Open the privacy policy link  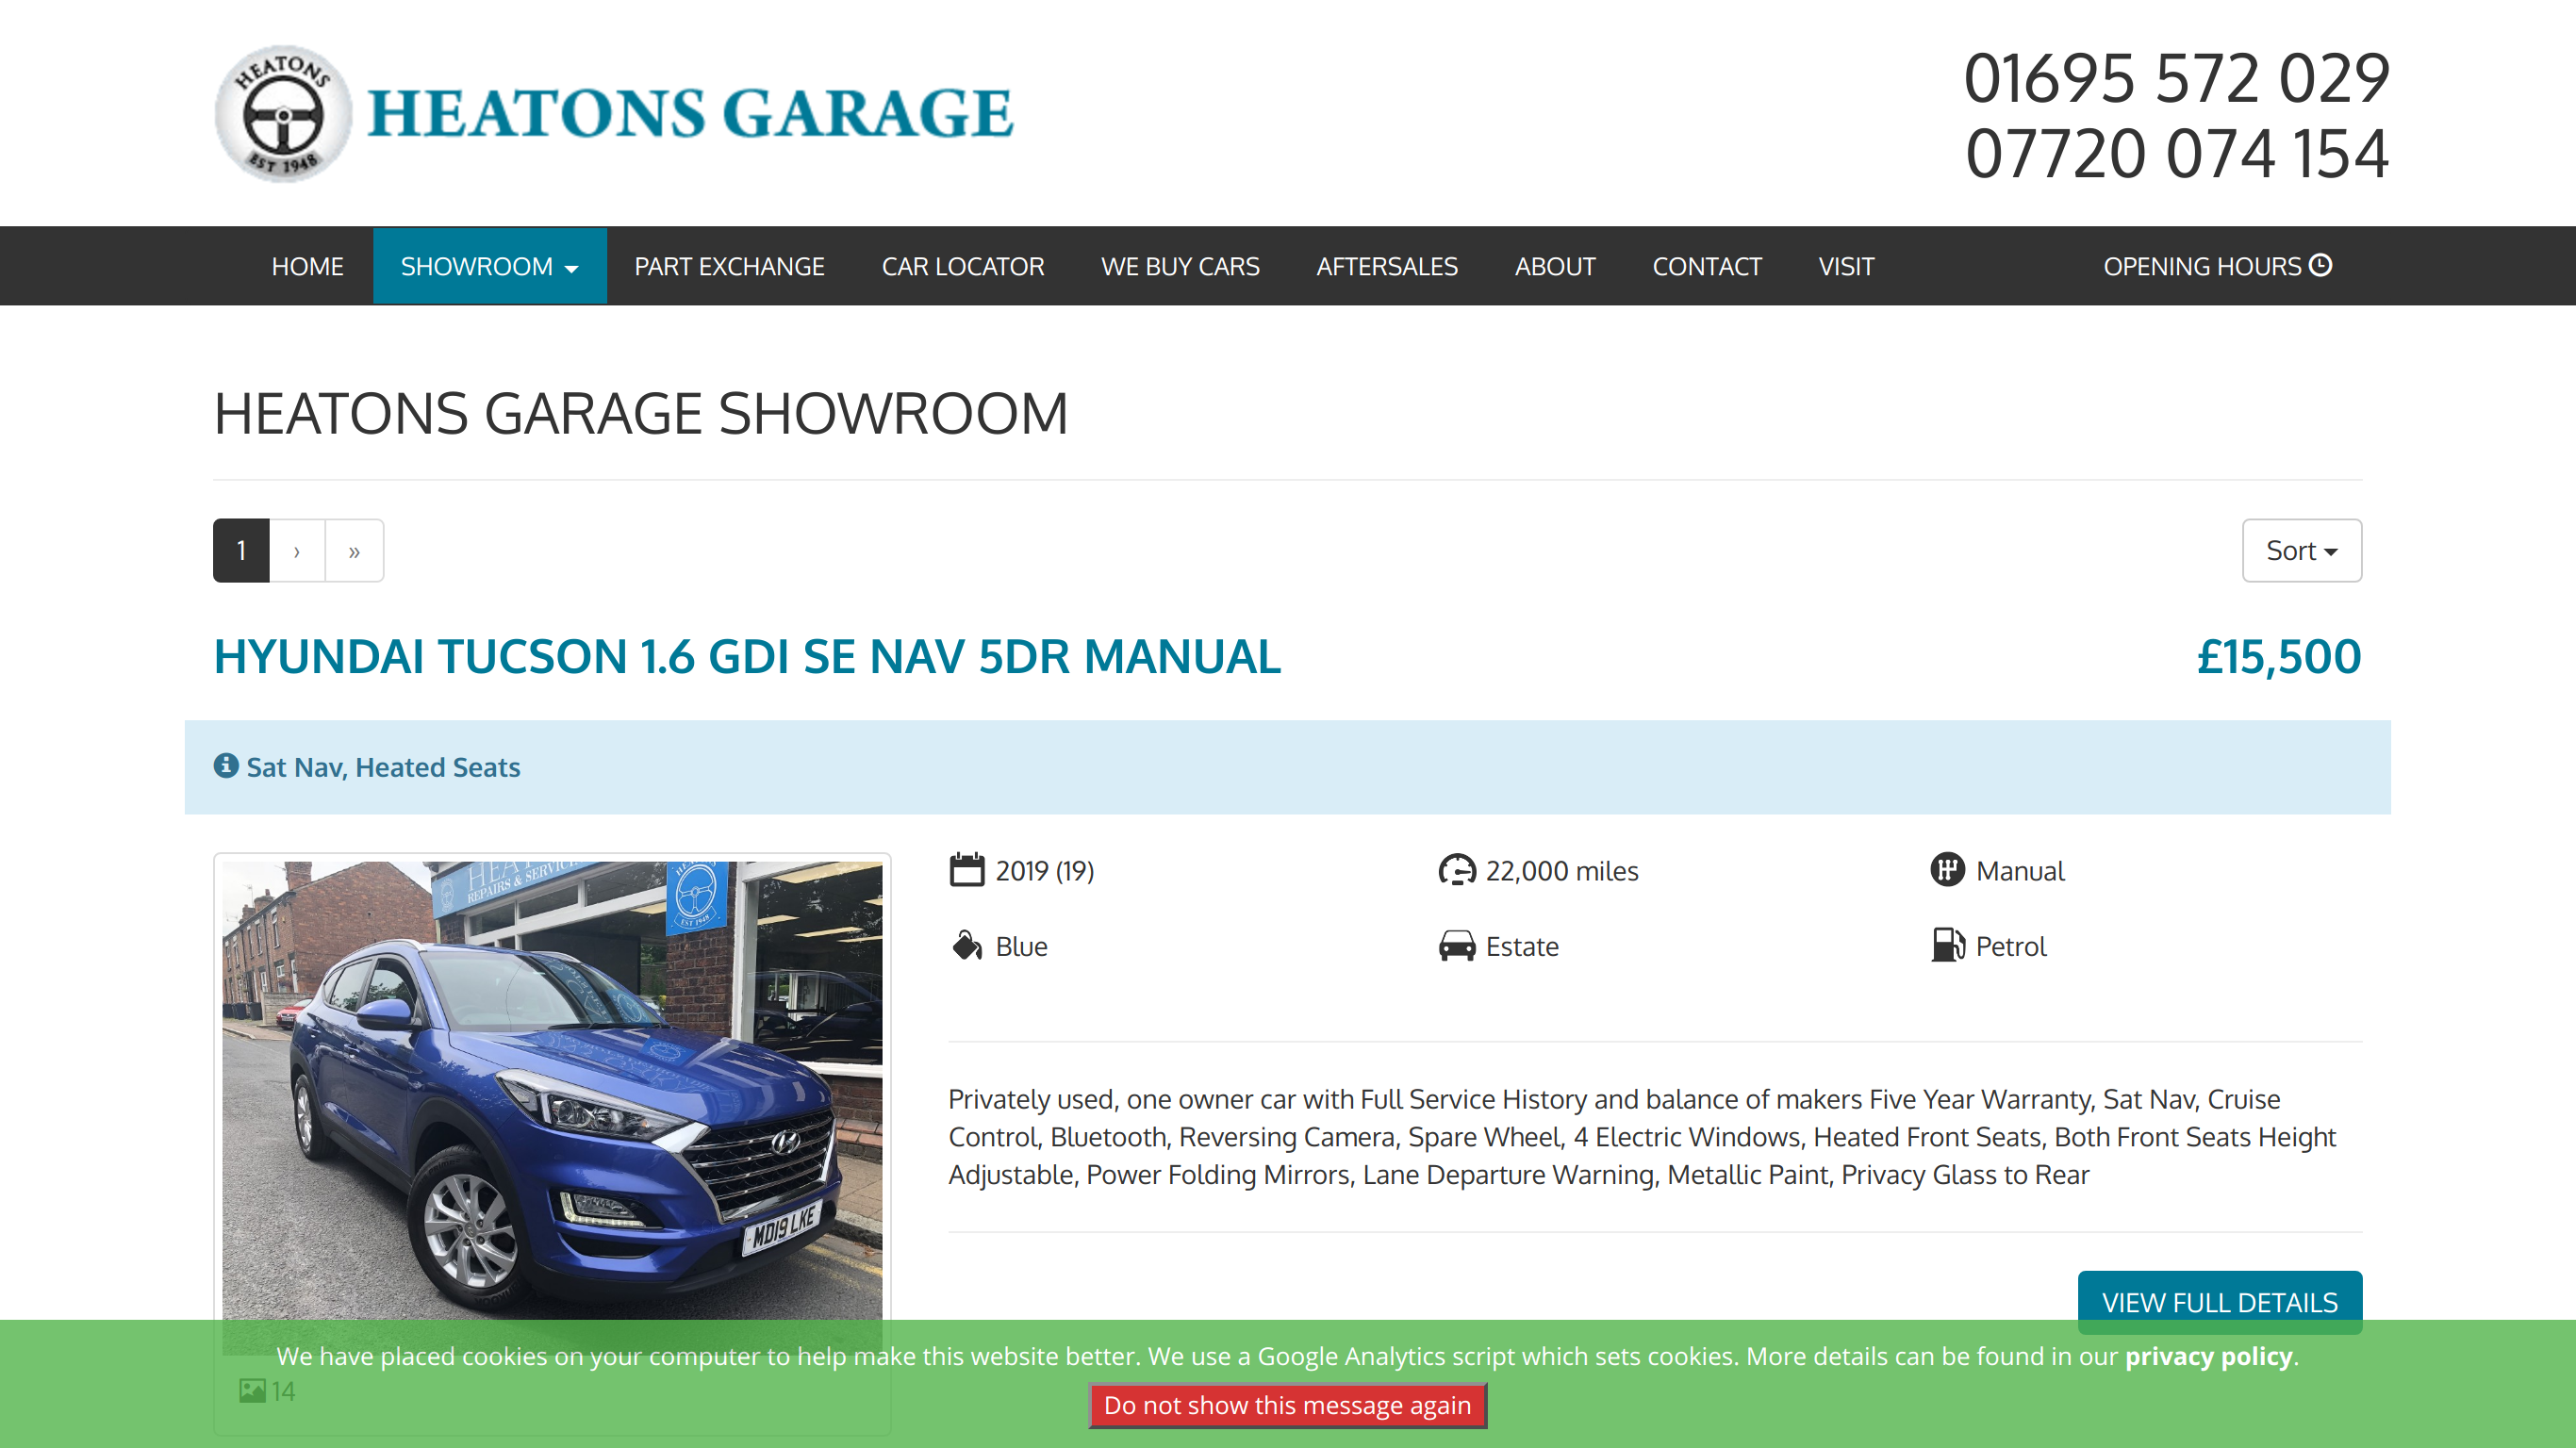click(2208, 1356)
